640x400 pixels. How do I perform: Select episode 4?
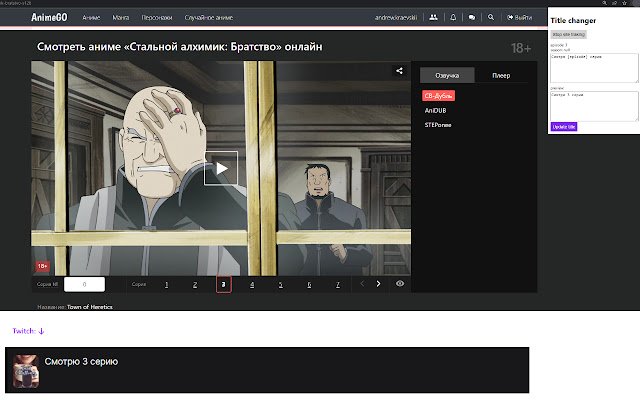pos(252,284)
